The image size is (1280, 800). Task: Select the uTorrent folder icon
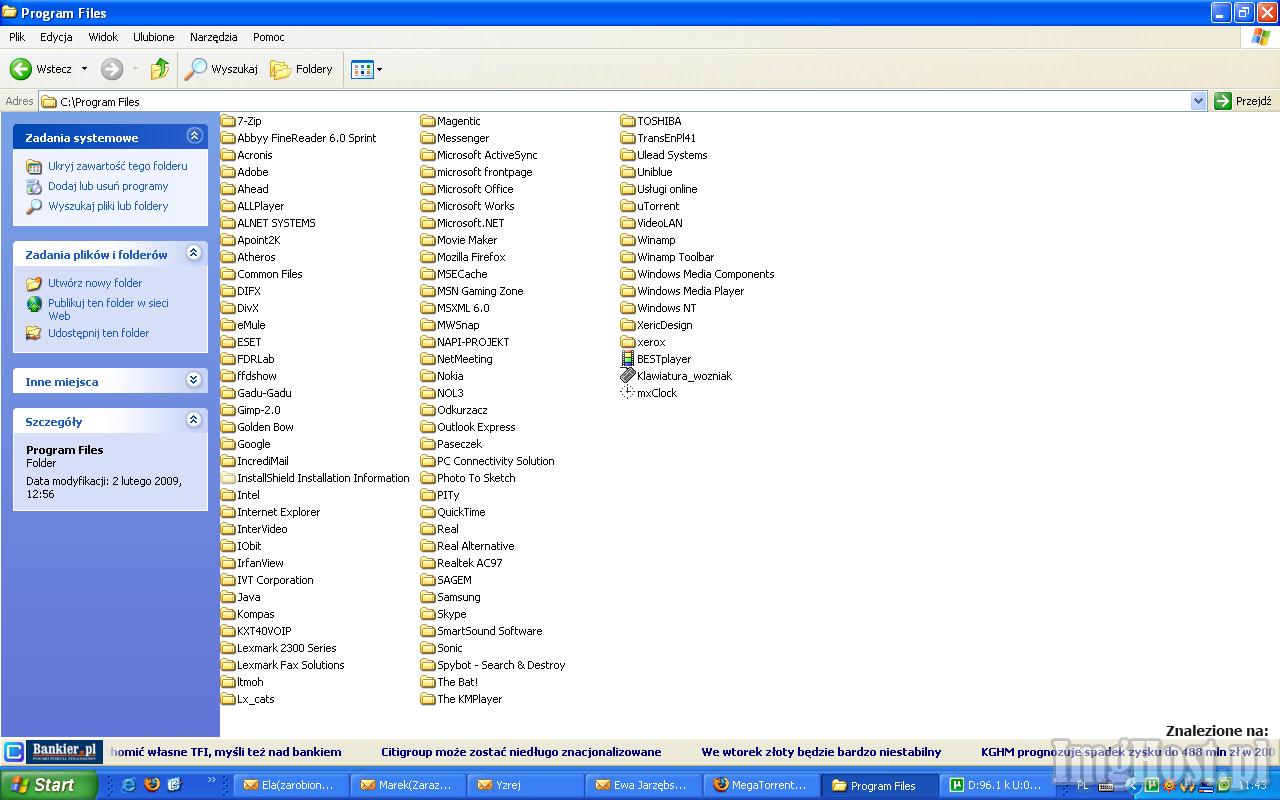(x=628, y=206)
